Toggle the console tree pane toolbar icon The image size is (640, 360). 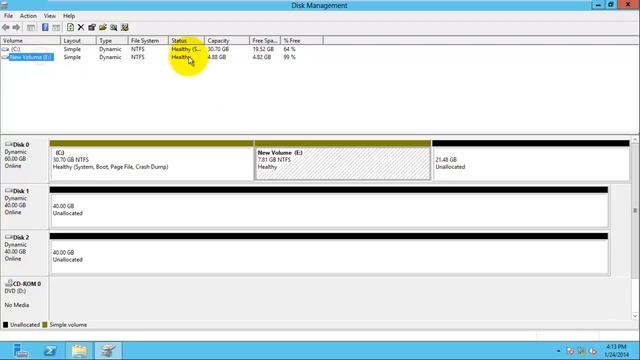[x=31, y=27]
